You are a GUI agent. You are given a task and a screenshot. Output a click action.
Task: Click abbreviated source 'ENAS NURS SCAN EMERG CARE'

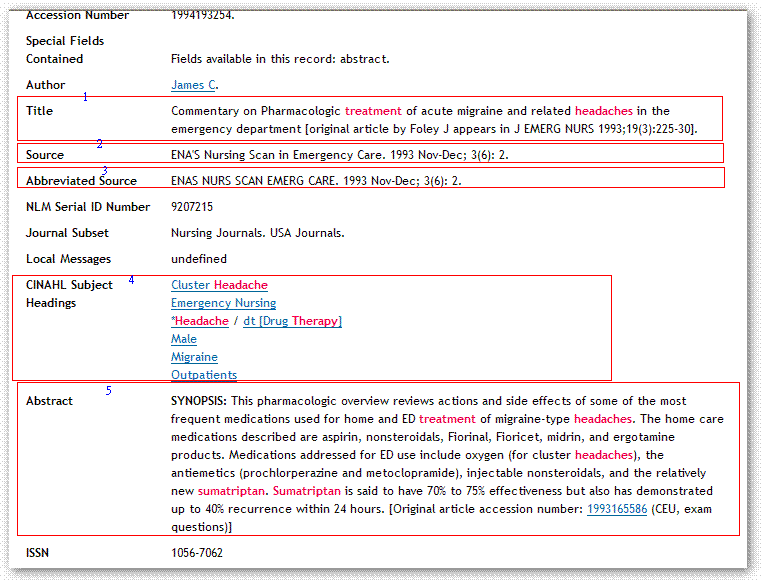(253, 181)
